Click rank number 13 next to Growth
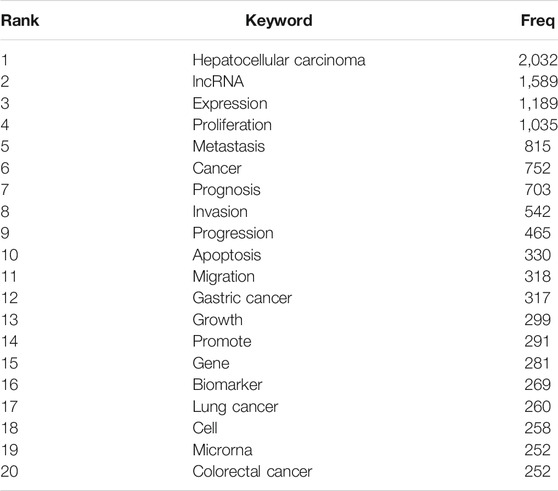 point(10,320)
